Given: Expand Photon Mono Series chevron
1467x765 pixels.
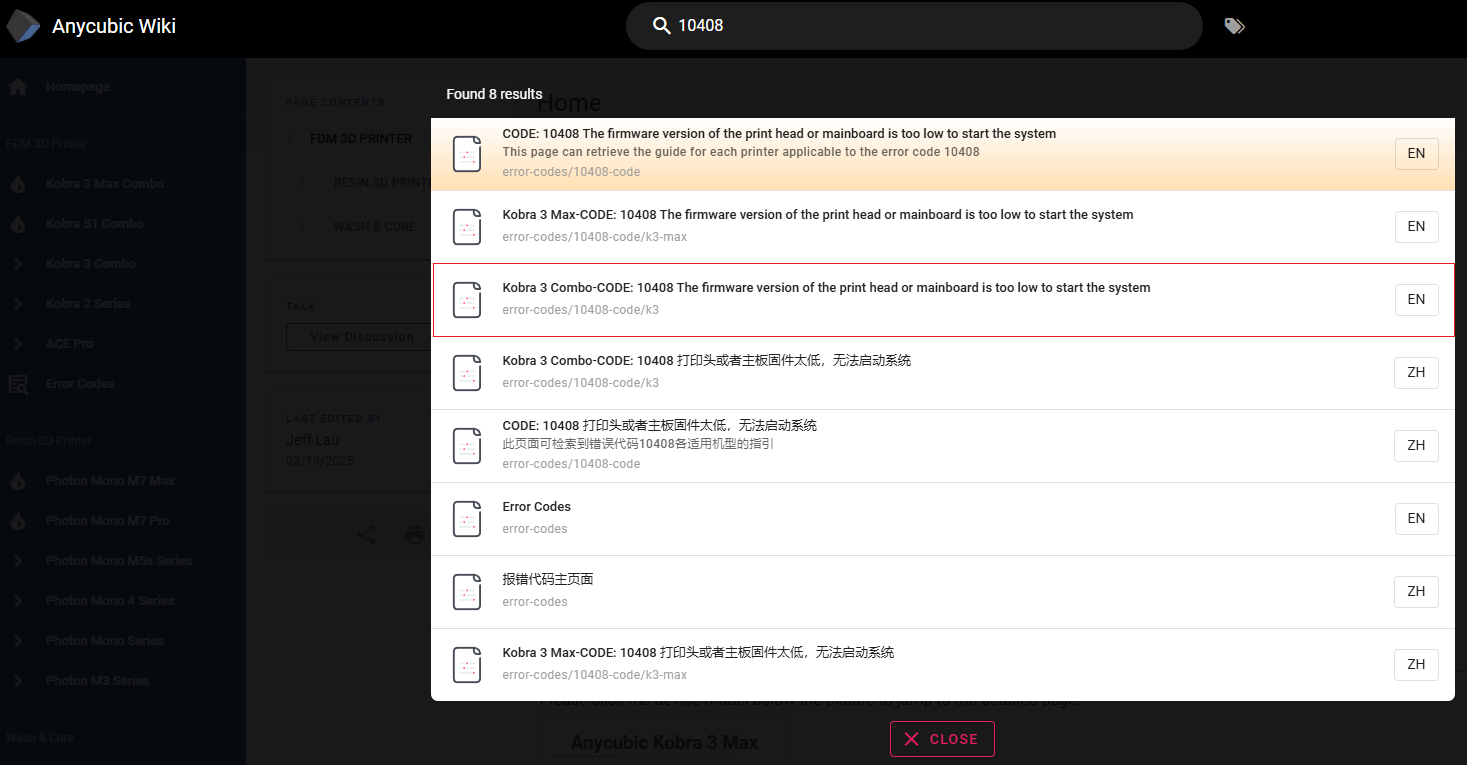Looking at the screenshot, I should (x=18, y=641).
